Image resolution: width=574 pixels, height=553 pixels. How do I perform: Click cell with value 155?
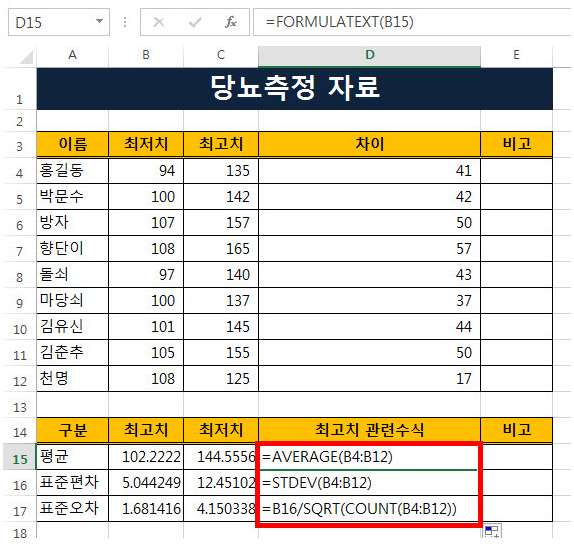pos(221,353)
